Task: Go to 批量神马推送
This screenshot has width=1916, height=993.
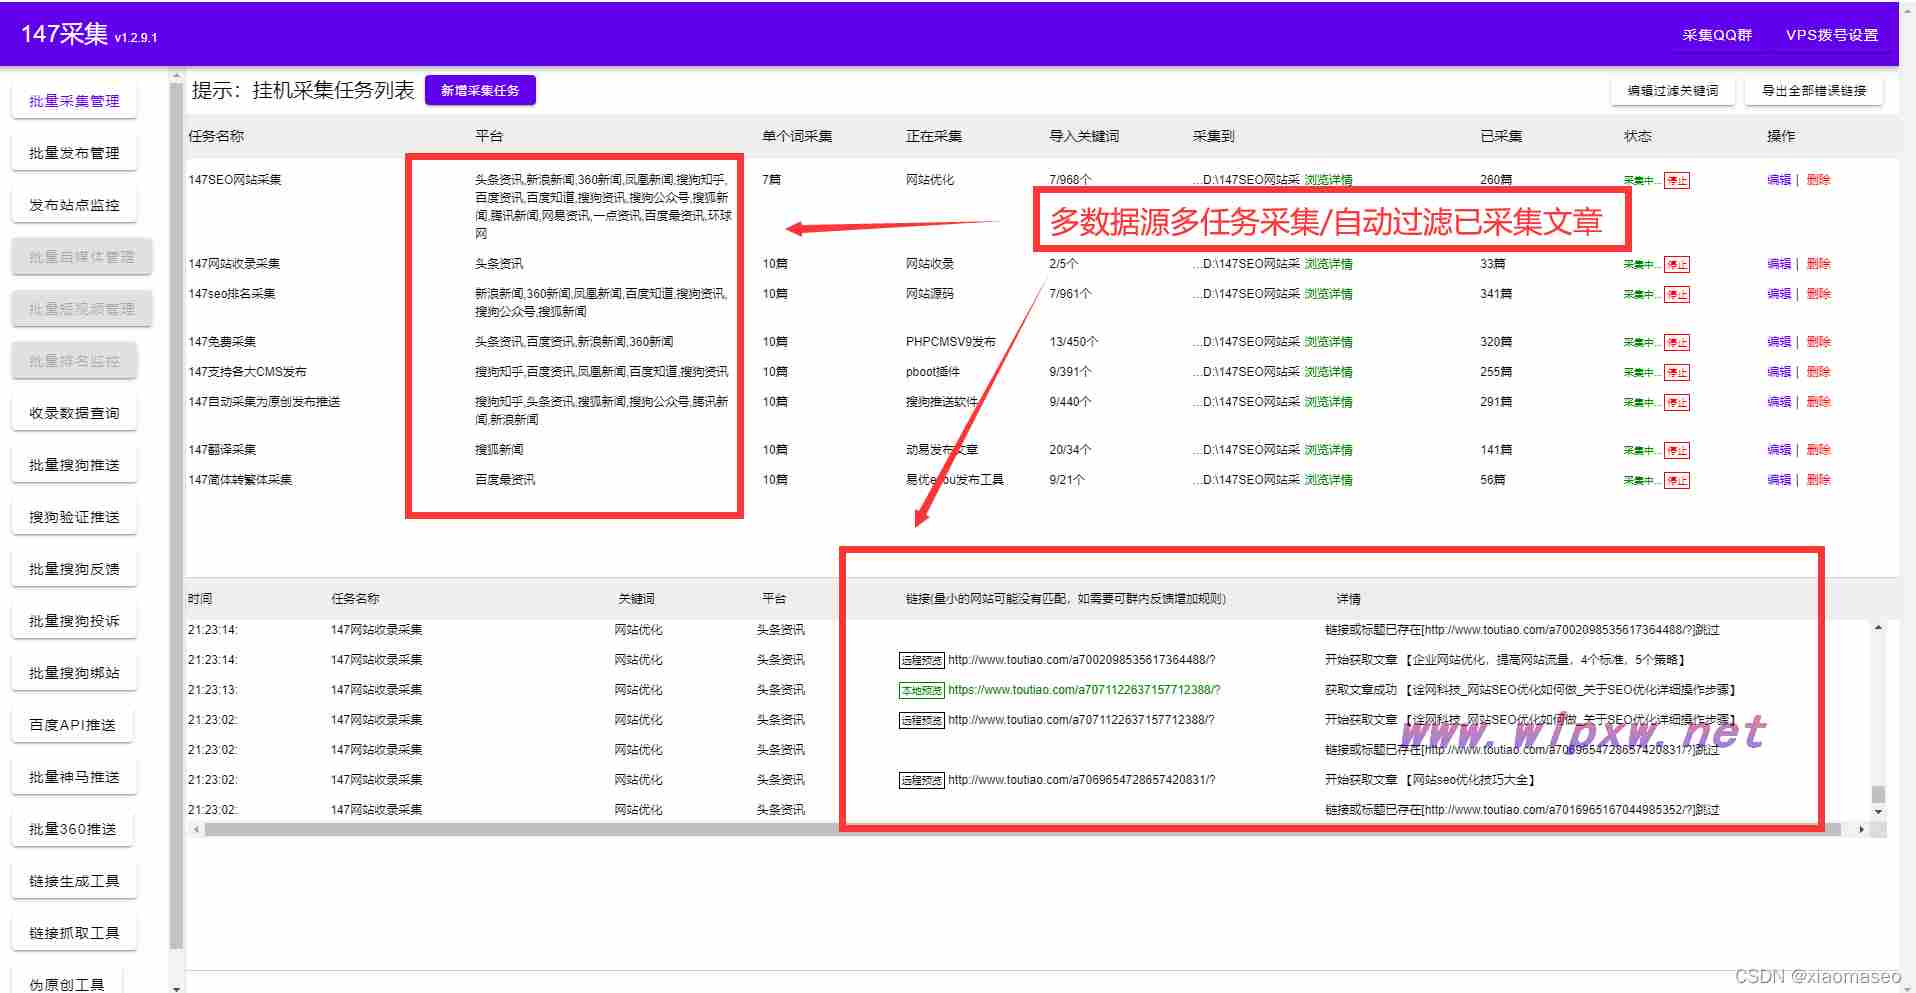Action: [74, 777]
